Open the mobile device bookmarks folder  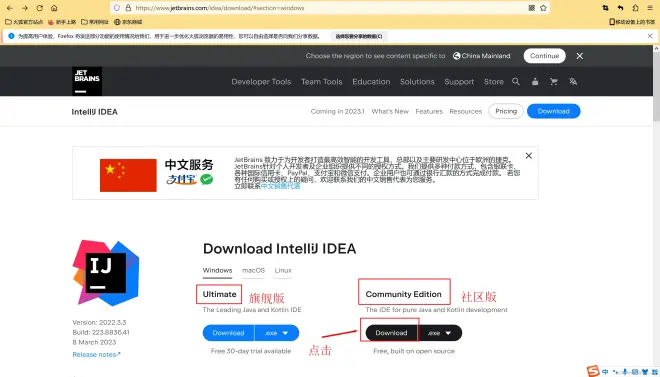(x=632, y=22)
